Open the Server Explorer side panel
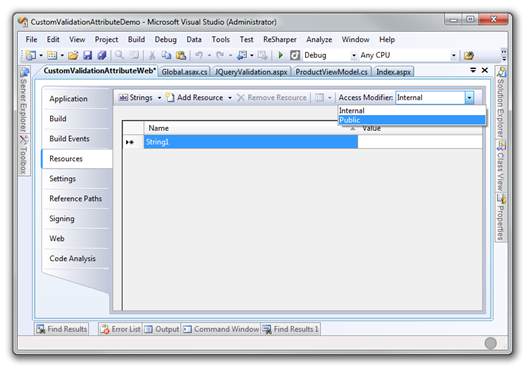 (x=24, y=100)
